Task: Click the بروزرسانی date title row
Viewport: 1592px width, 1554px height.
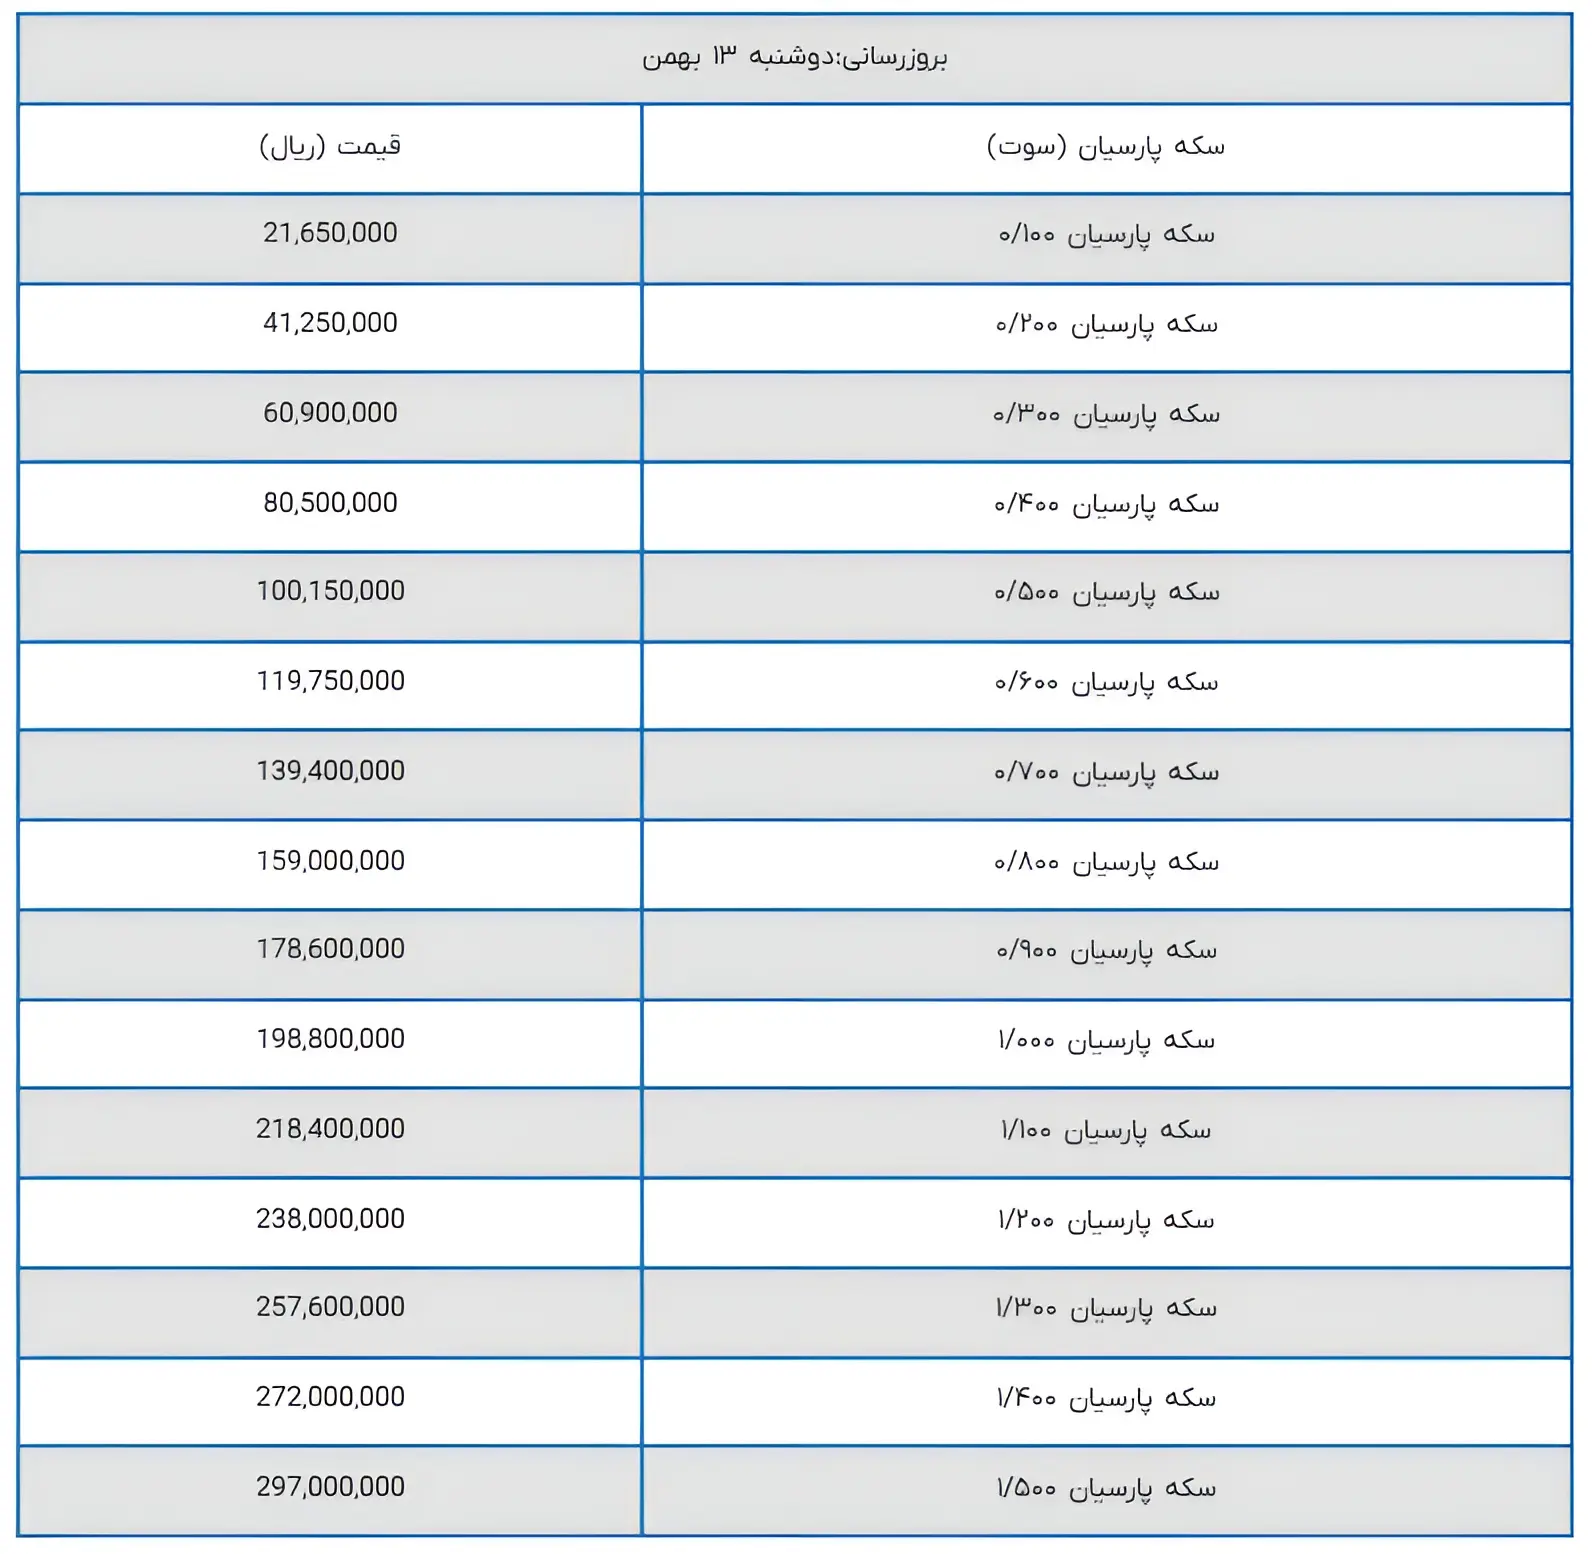Action: [x=794, y=57]
